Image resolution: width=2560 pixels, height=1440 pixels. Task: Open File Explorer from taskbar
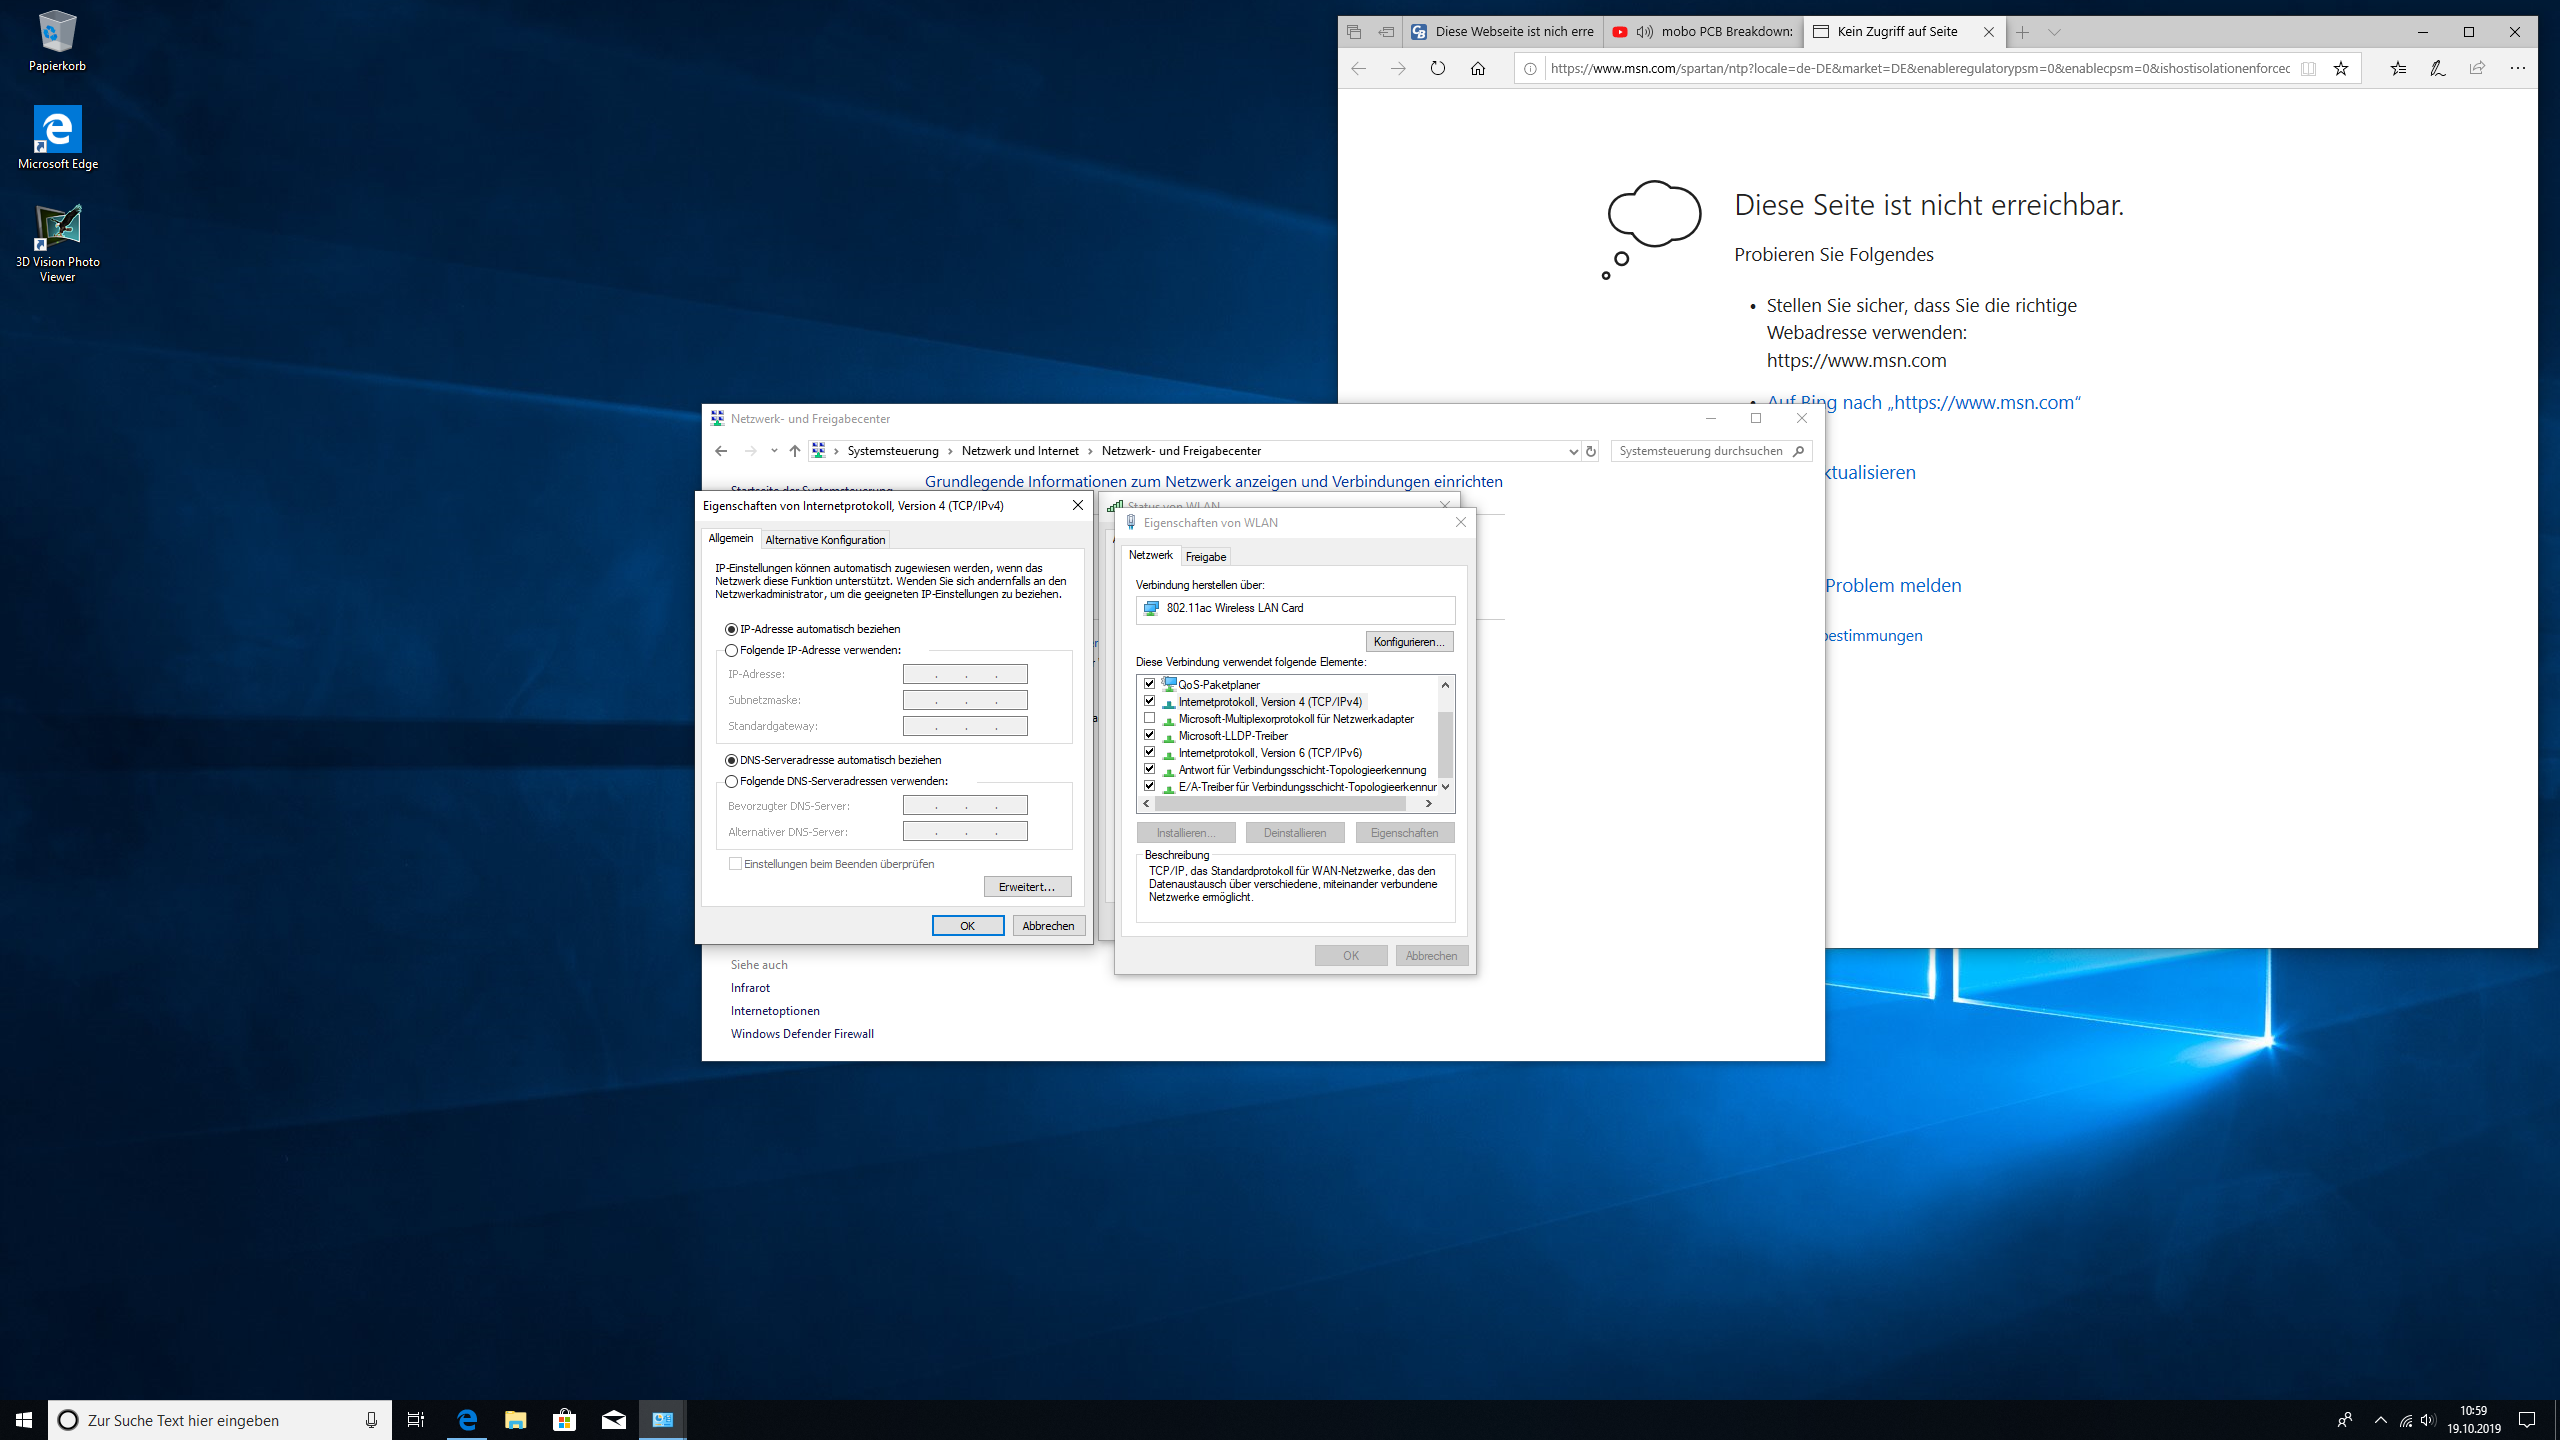coord(515,1419)
